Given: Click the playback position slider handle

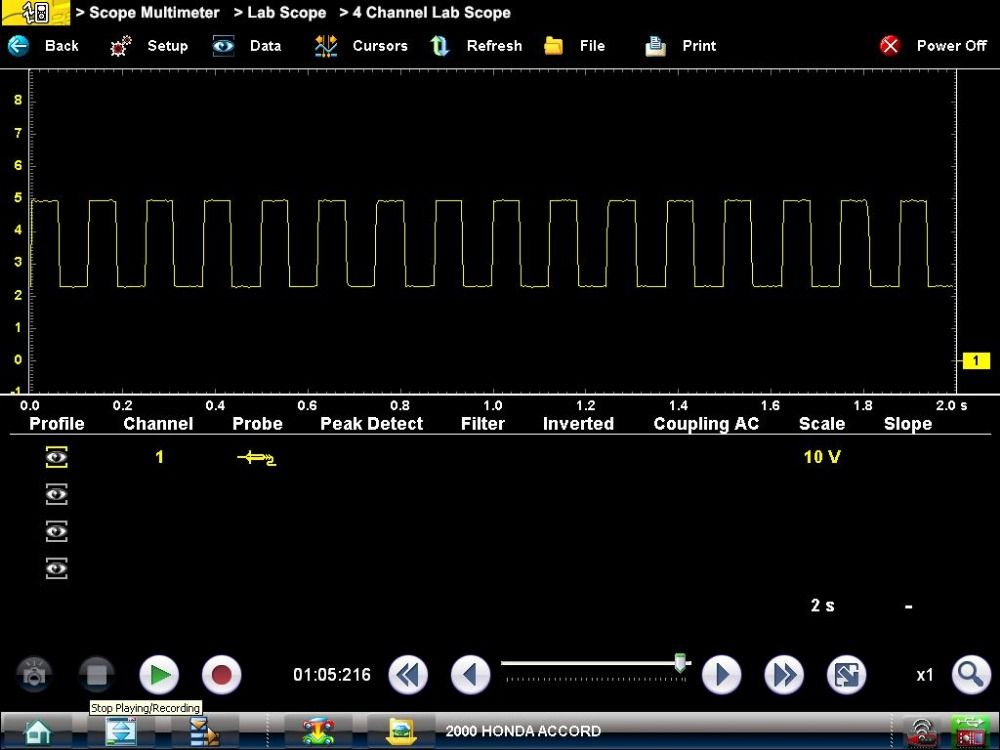Looking at the screenshot, I should [681, 662].
